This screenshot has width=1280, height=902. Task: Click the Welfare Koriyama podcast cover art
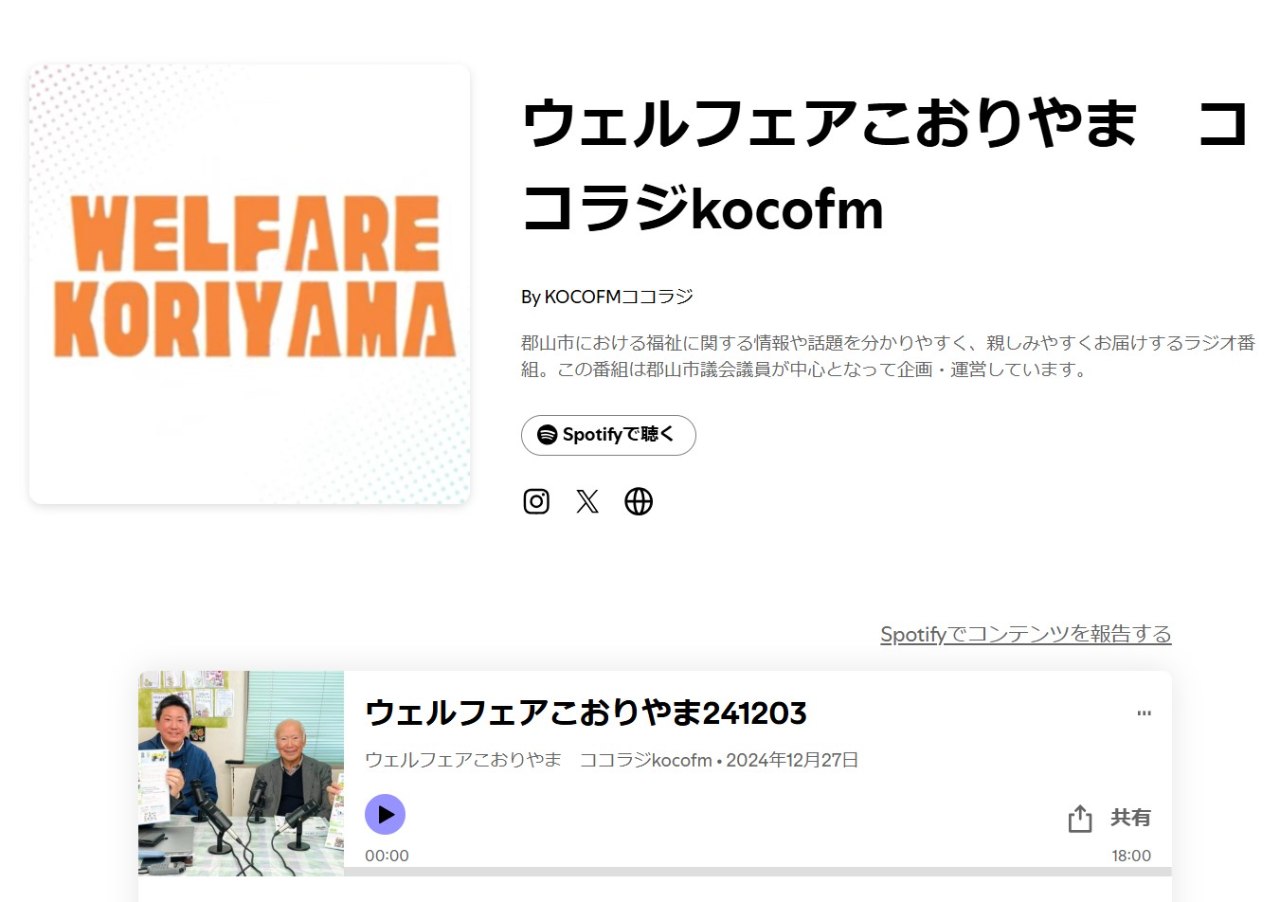pos(250,284)
